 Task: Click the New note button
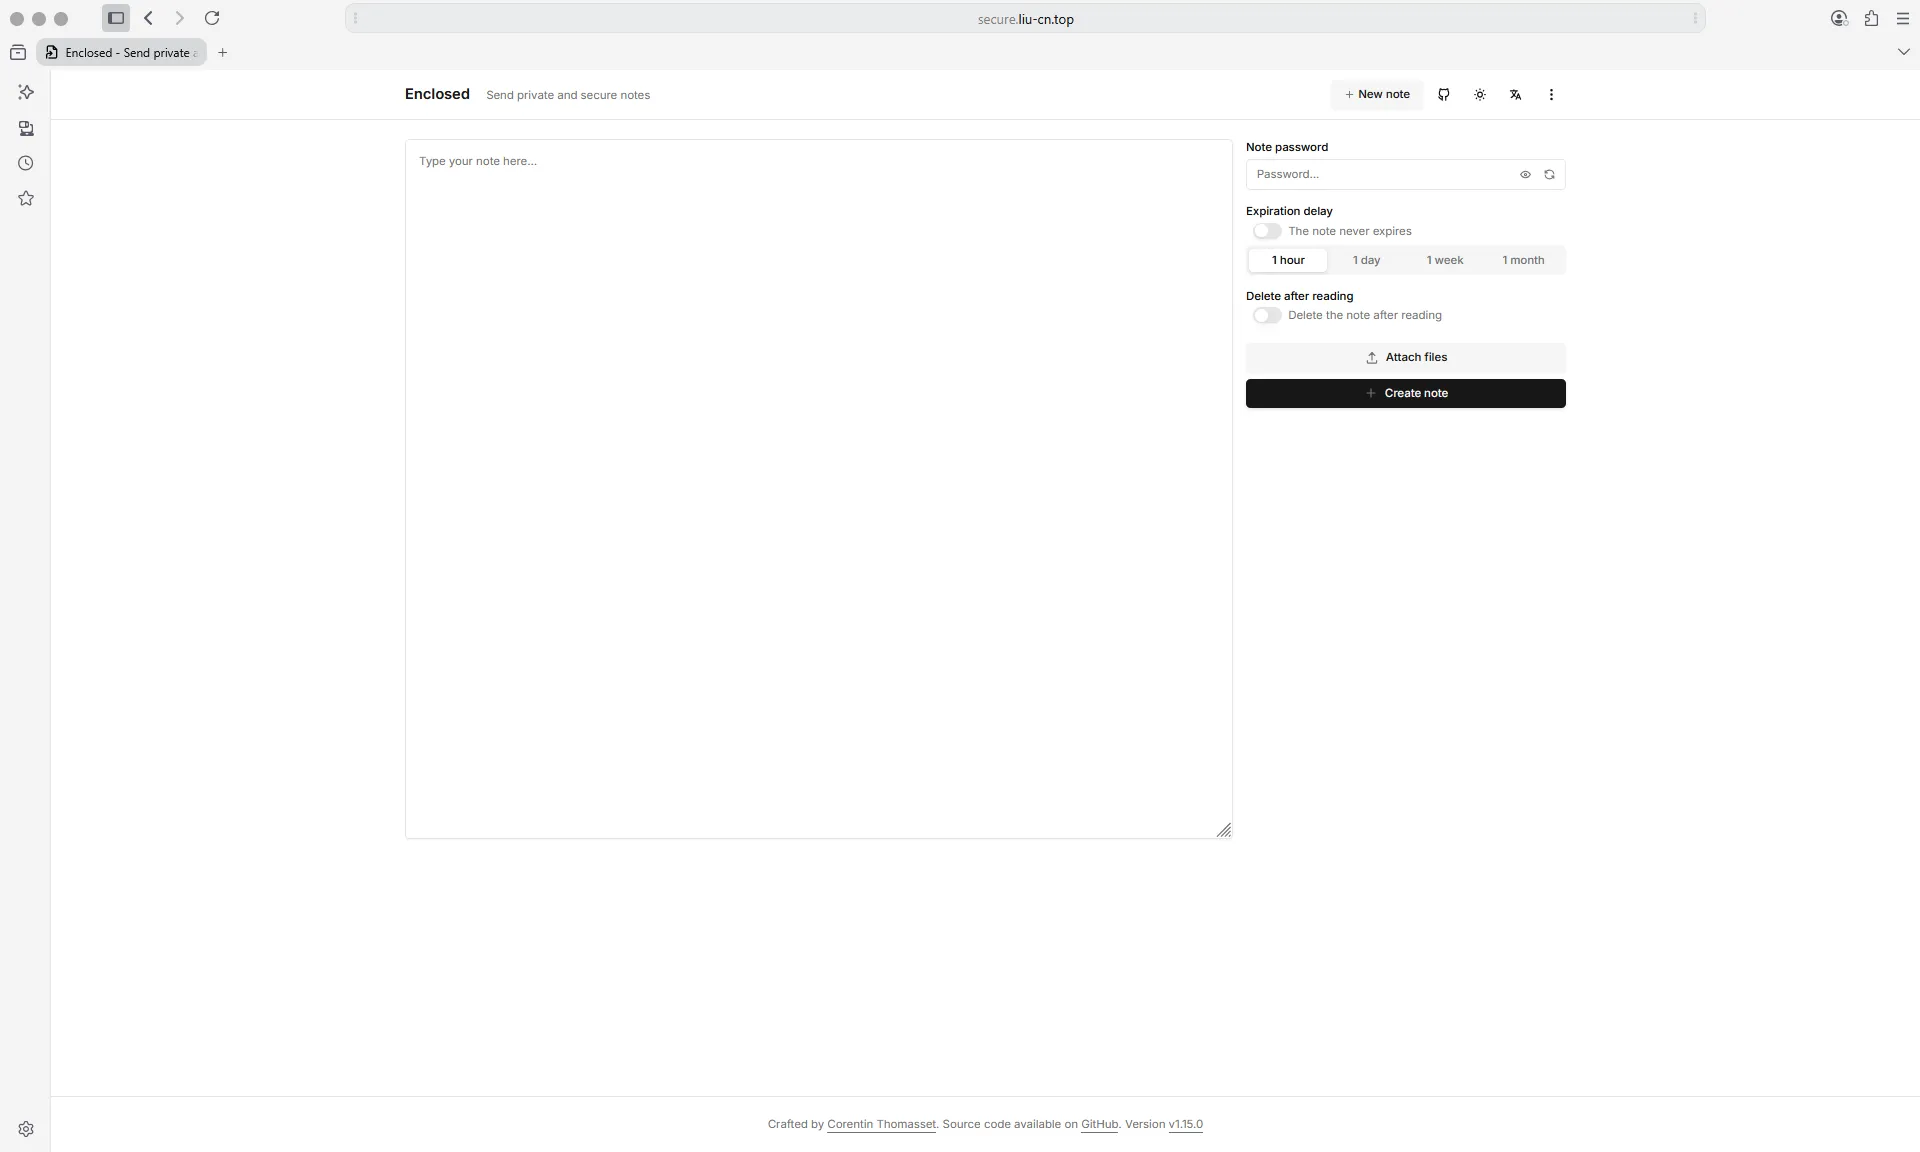point(1377,95)
